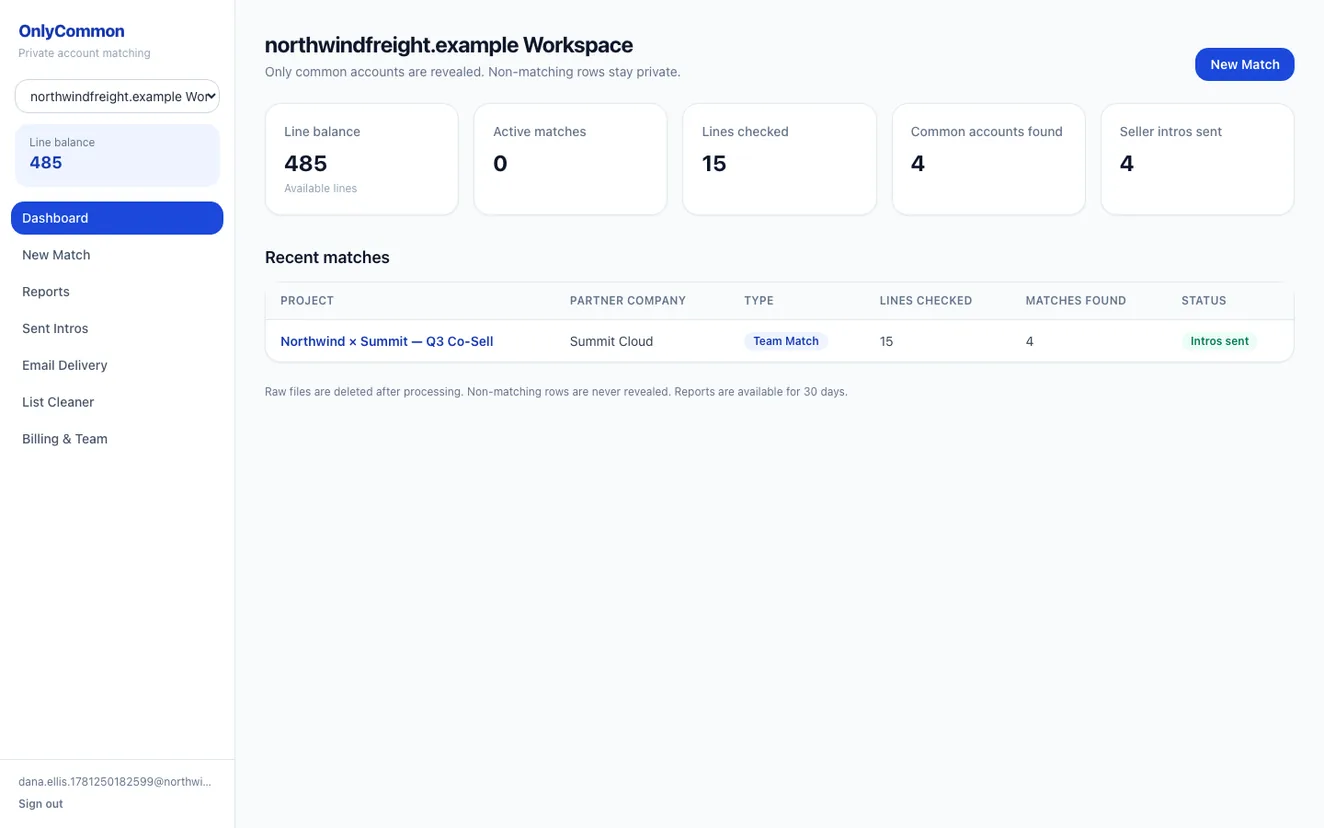The width and height of the screenshot is (1324, 828).
Task: Click the TYPE column header
Action: pos(759,301)
